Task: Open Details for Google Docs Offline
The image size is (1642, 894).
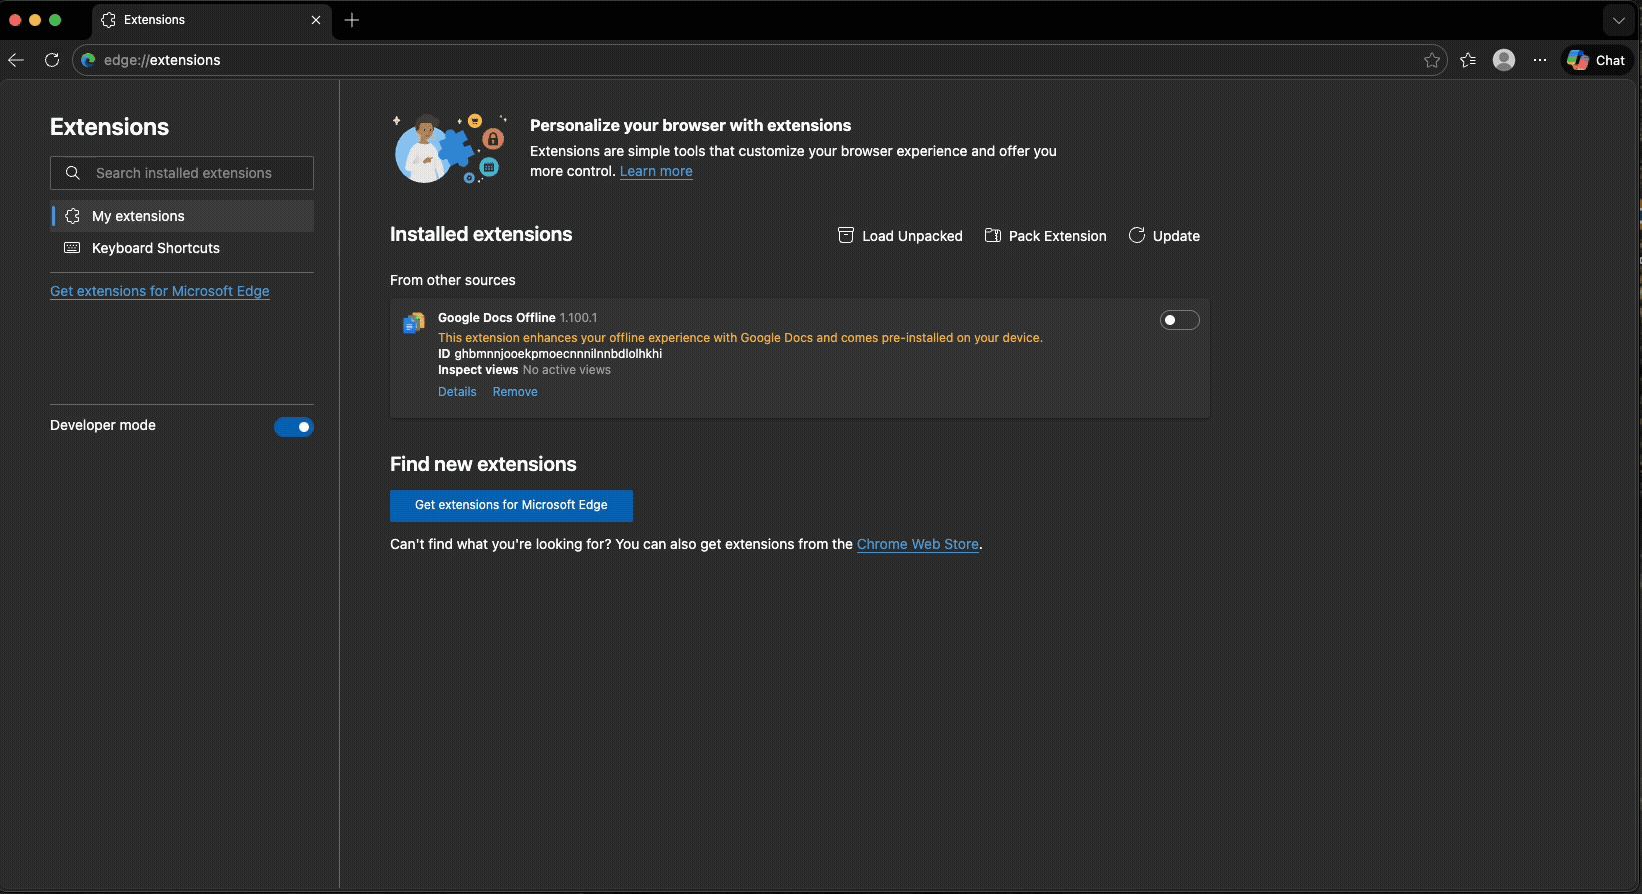Action: pos(457,392)
